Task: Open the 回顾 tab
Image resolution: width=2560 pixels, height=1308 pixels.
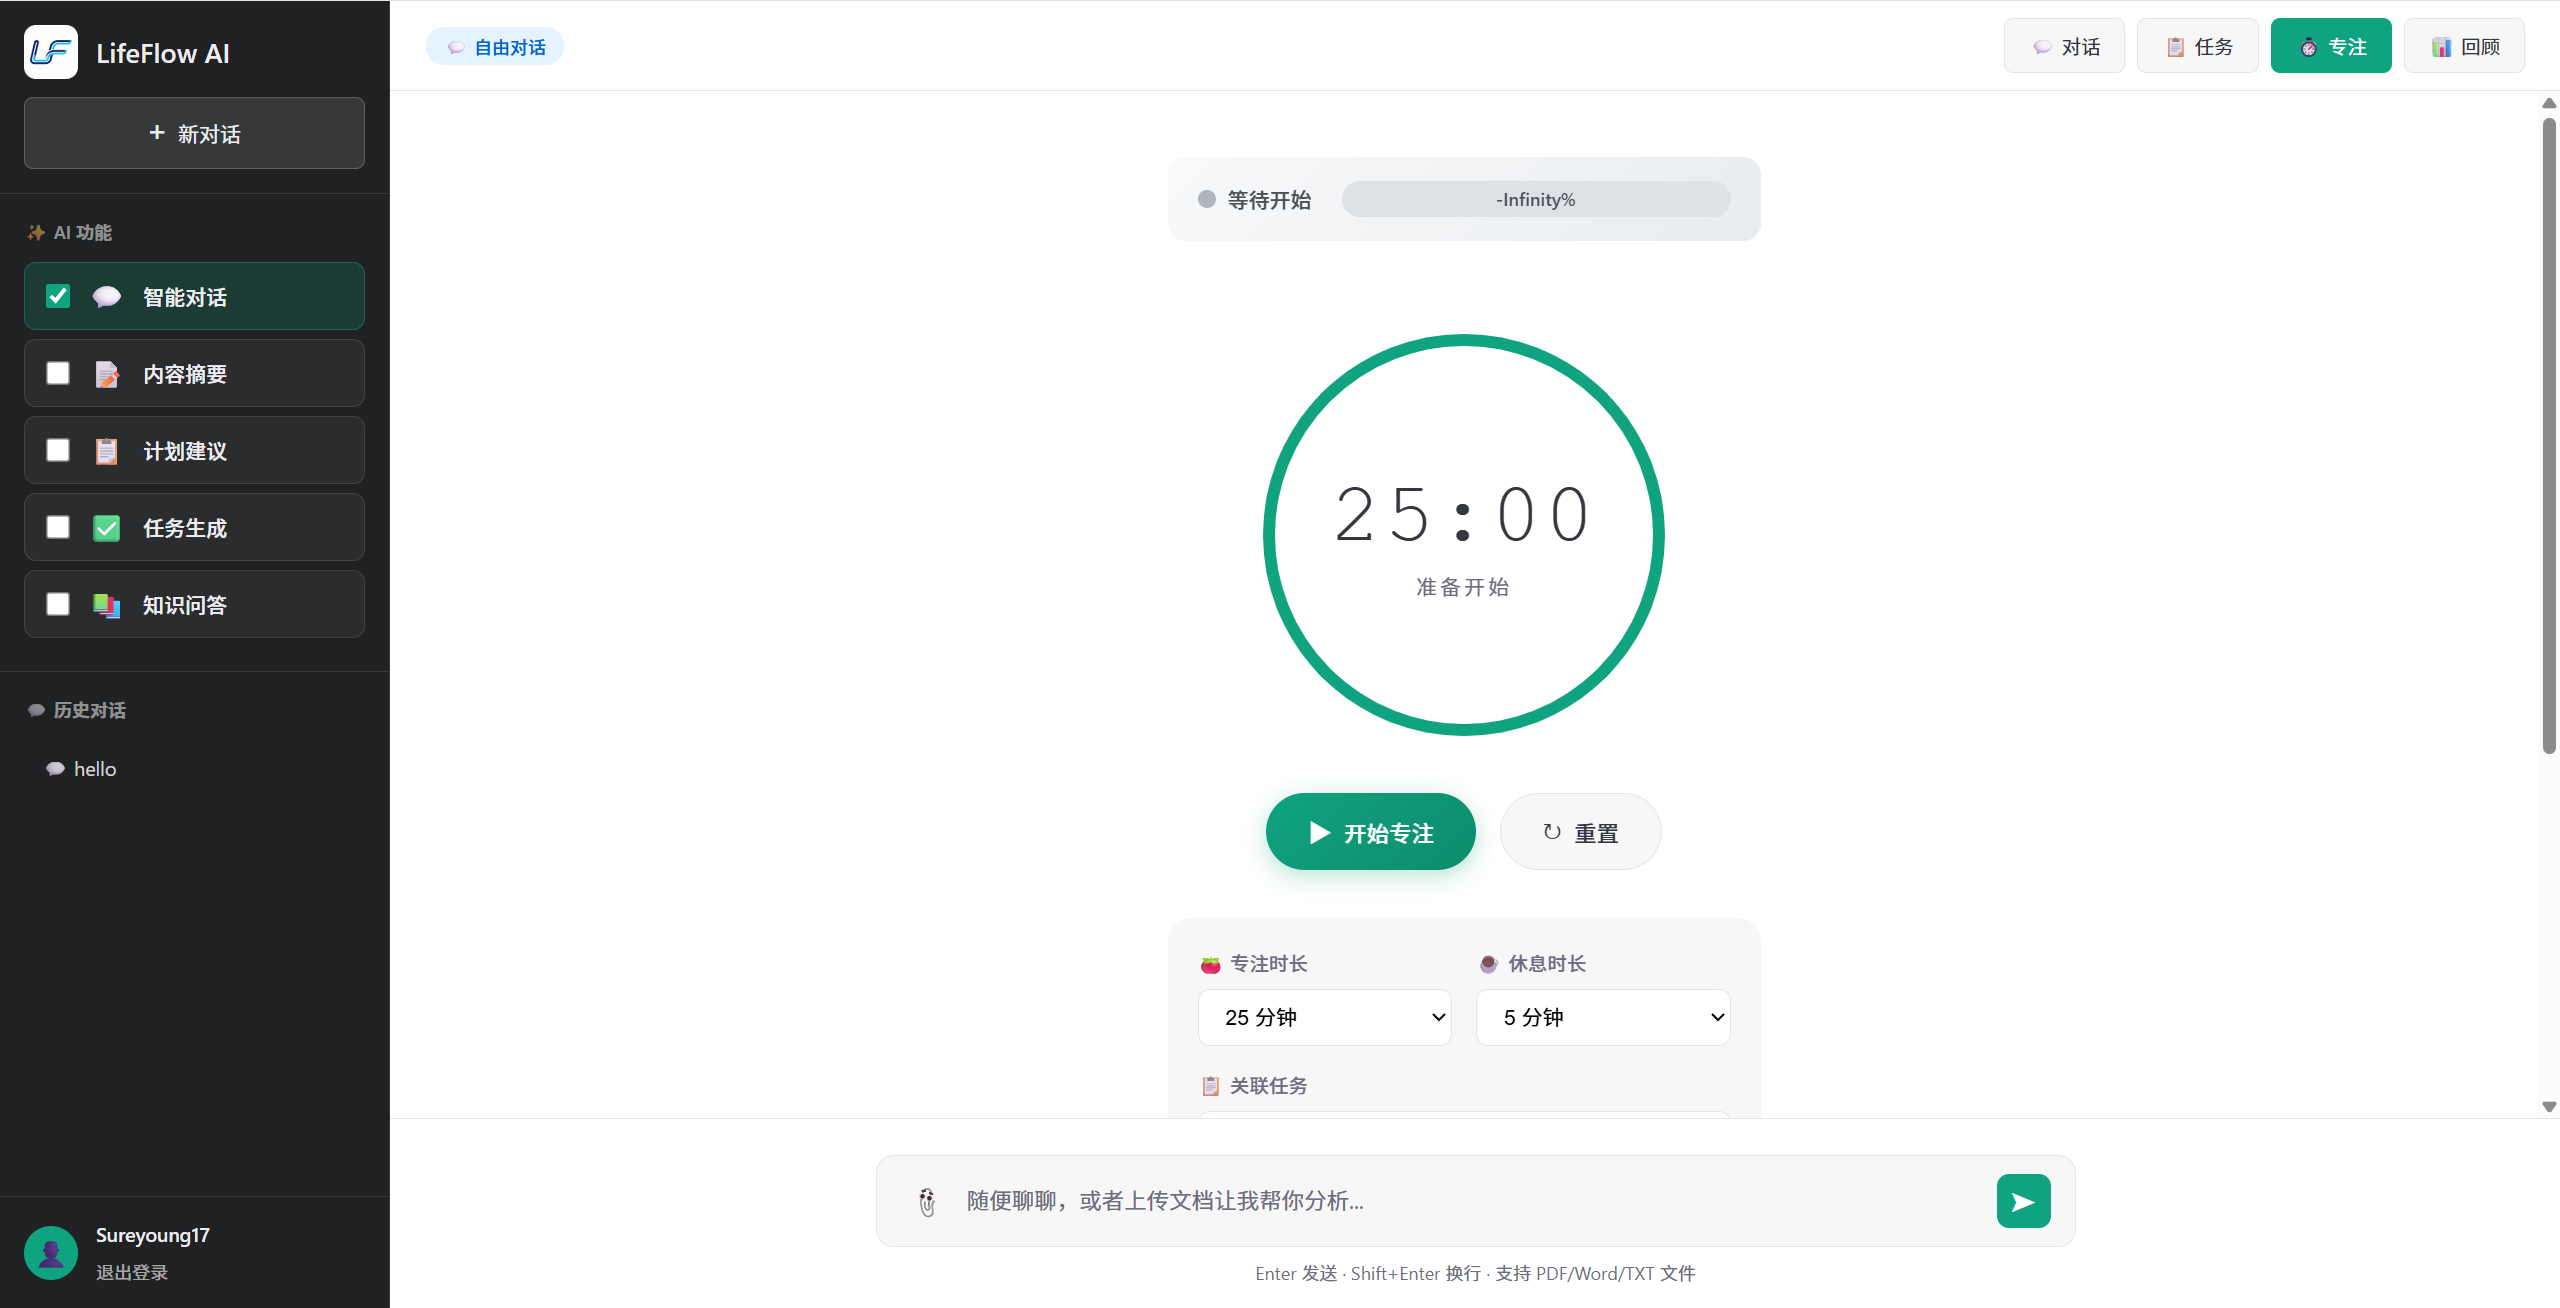Action: [2464, 45]
